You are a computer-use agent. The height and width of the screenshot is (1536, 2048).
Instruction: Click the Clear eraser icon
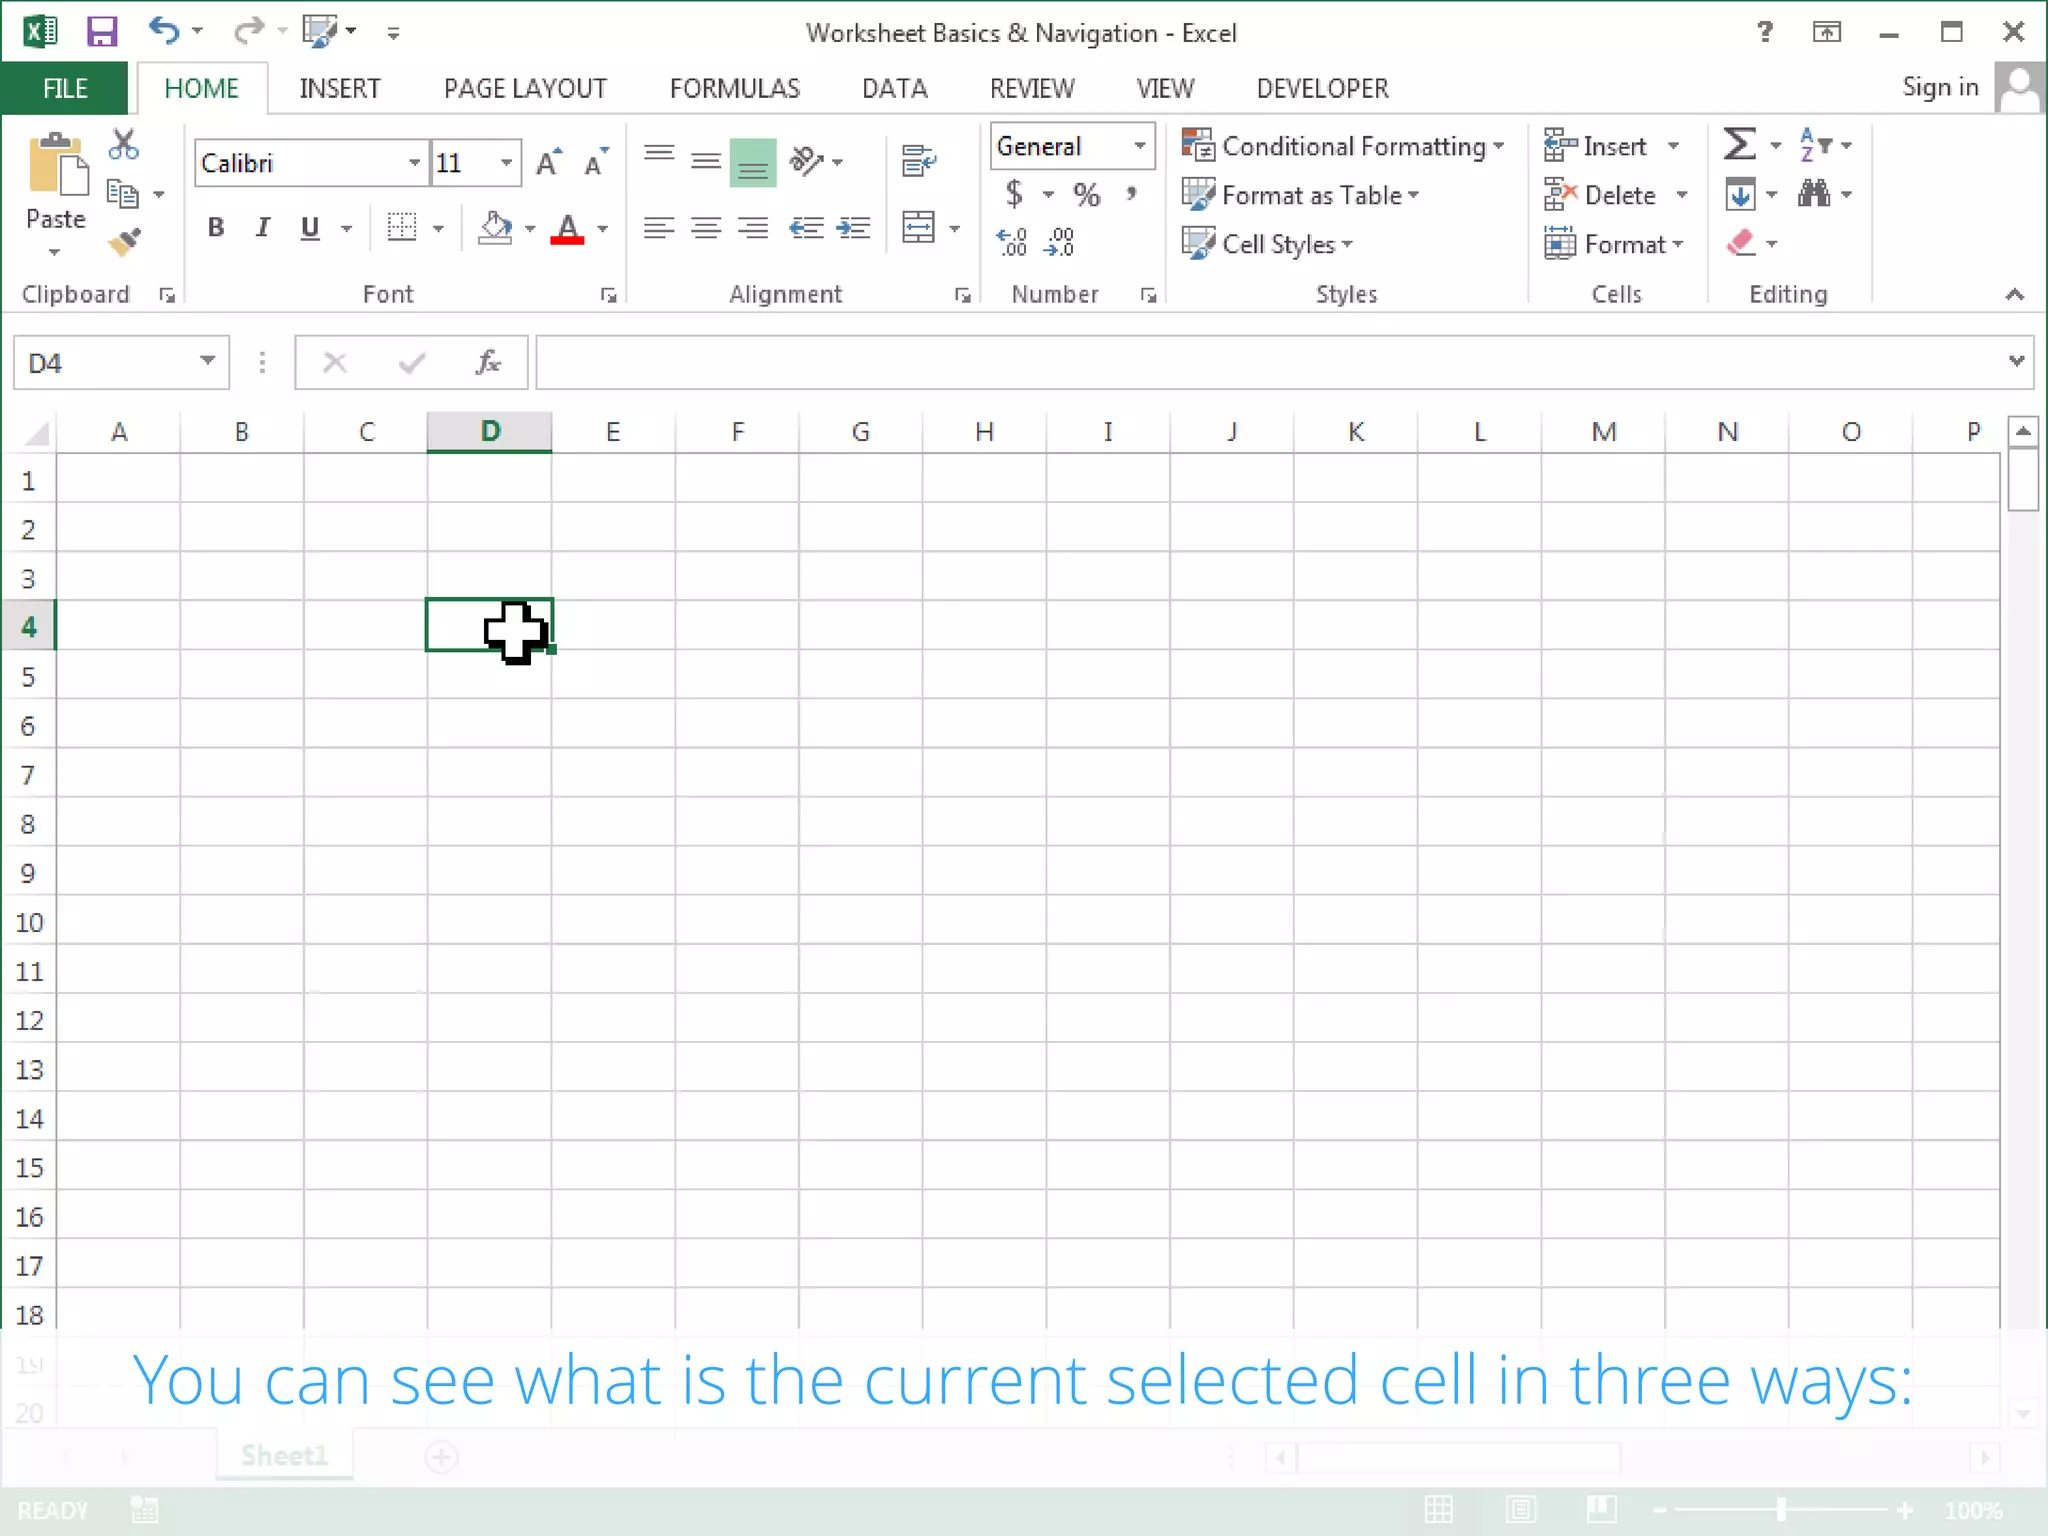point(1741,242)
